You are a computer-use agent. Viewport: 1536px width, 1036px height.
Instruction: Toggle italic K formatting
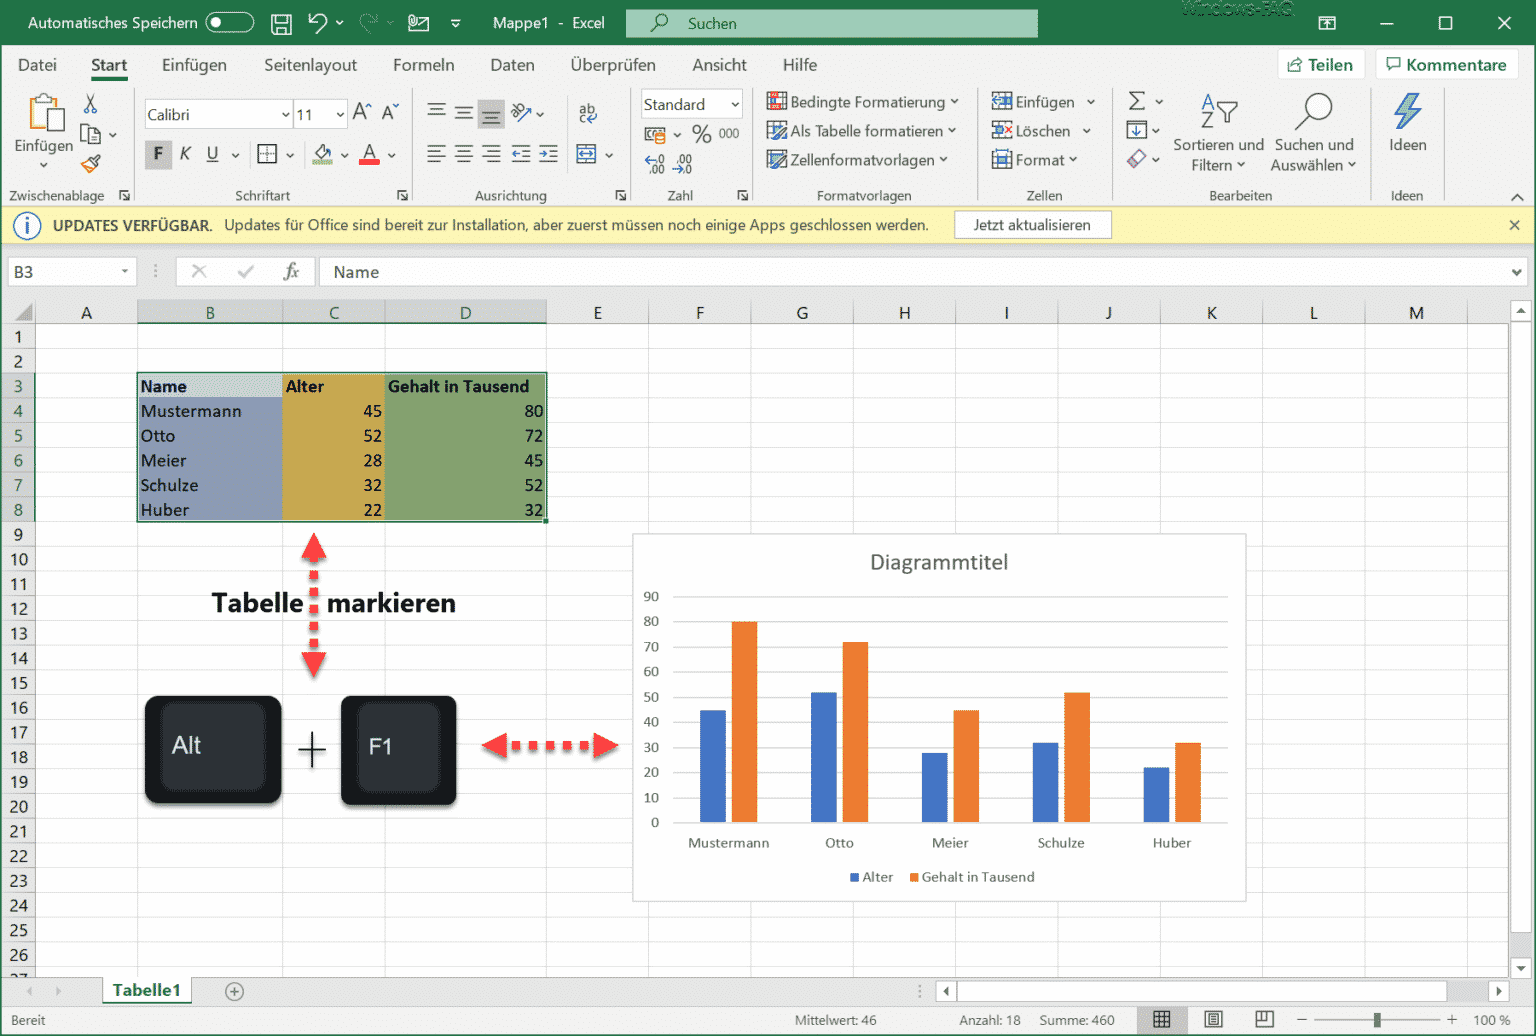tap(185, 154)
